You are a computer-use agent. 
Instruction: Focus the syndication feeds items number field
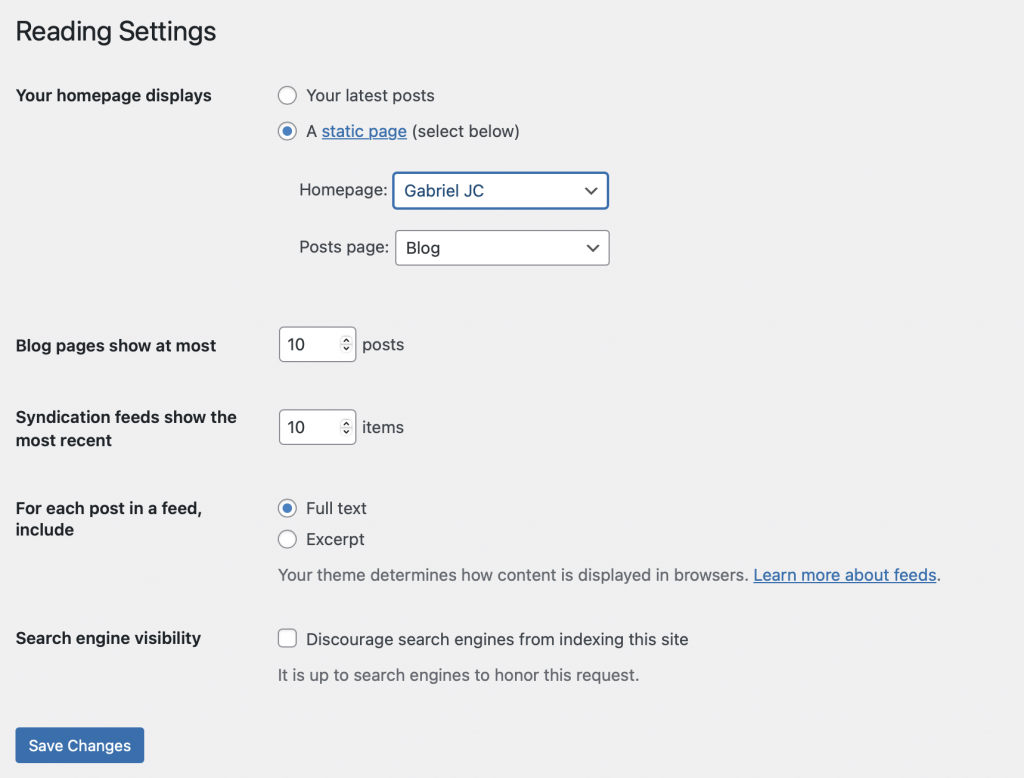[x=308, y=427]
